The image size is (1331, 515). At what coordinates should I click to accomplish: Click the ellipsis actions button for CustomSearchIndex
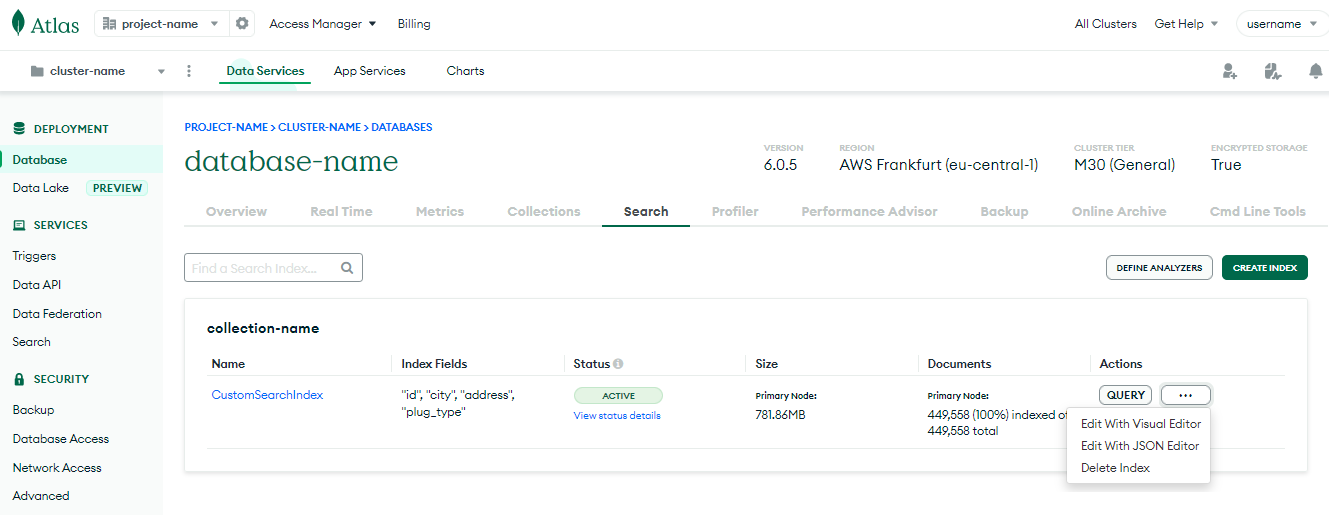point(1185,395)
